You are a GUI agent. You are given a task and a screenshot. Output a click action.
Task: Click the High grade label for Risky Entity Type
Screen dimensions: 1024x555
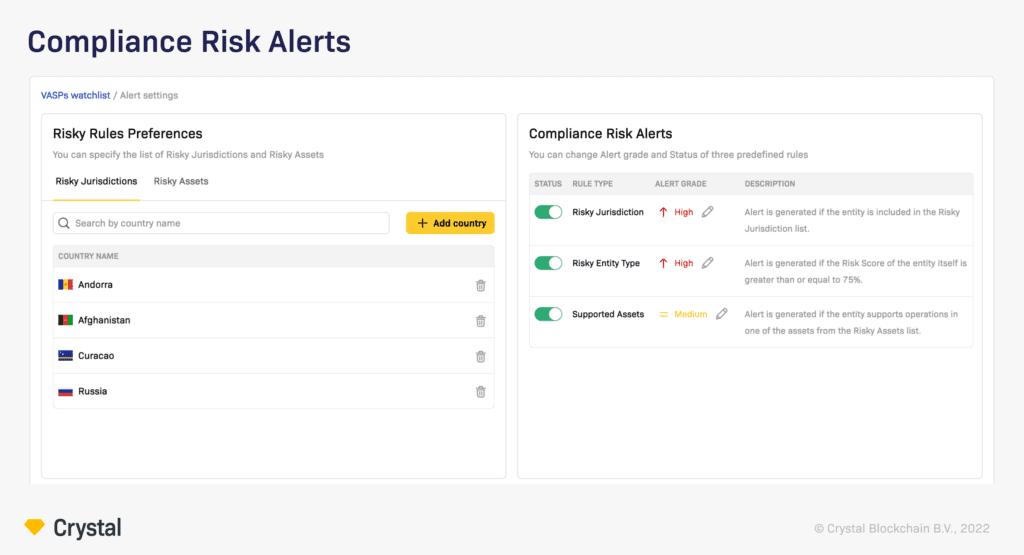pyautogui.click(x=684, y=263)
